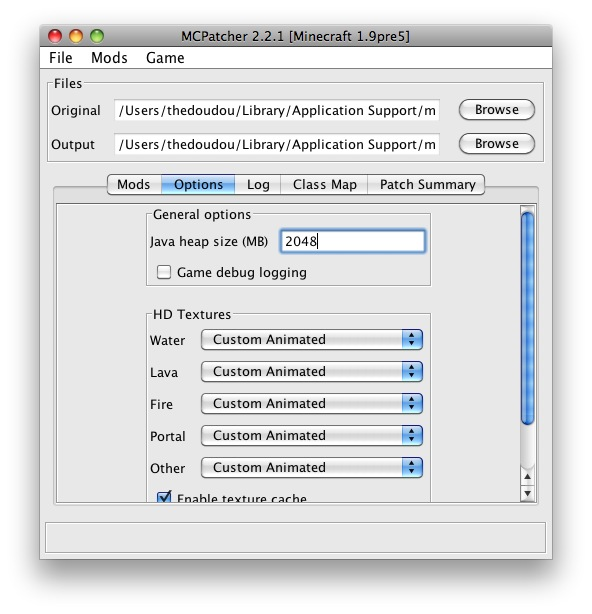This screenshot has height=614, width=592.
Task: Toggle the Enable texture cache checkbox
Action: pyautogui.click(x=164, y=497)
